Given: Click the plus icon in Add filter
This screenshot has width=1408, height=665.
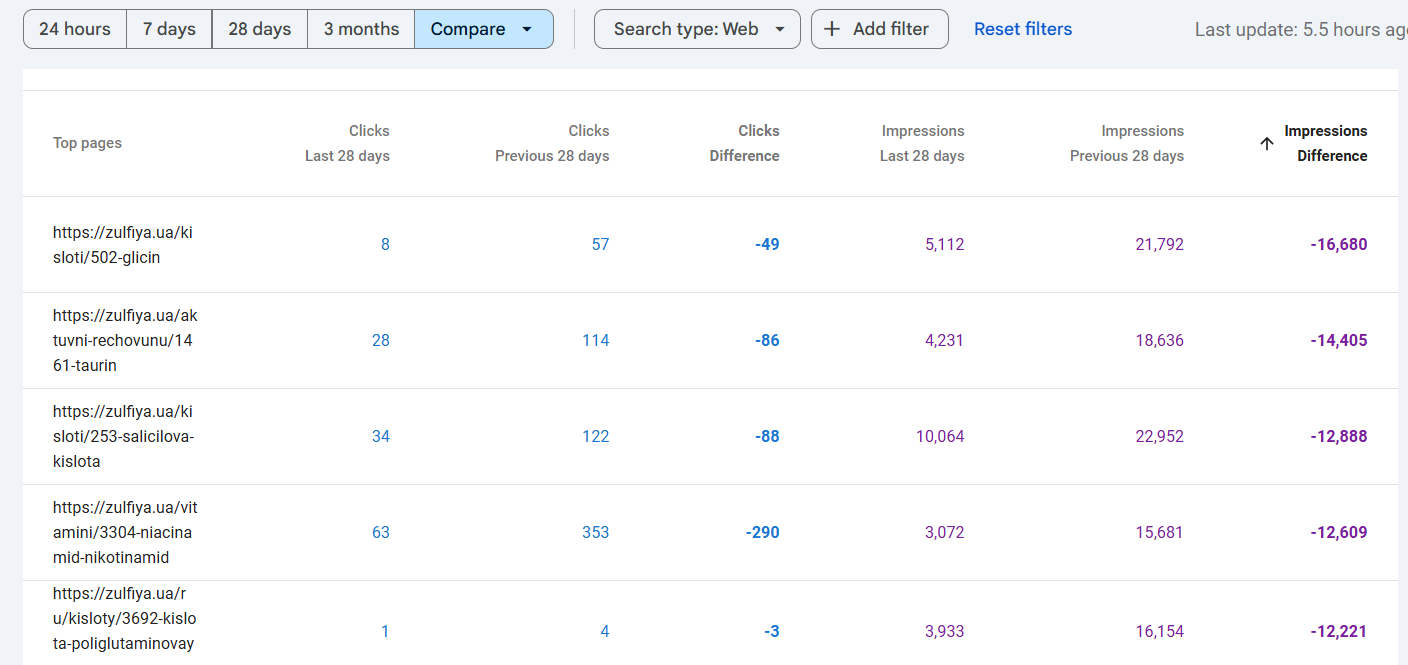Looking at the screenshot, I should click(x=832, y=29).
